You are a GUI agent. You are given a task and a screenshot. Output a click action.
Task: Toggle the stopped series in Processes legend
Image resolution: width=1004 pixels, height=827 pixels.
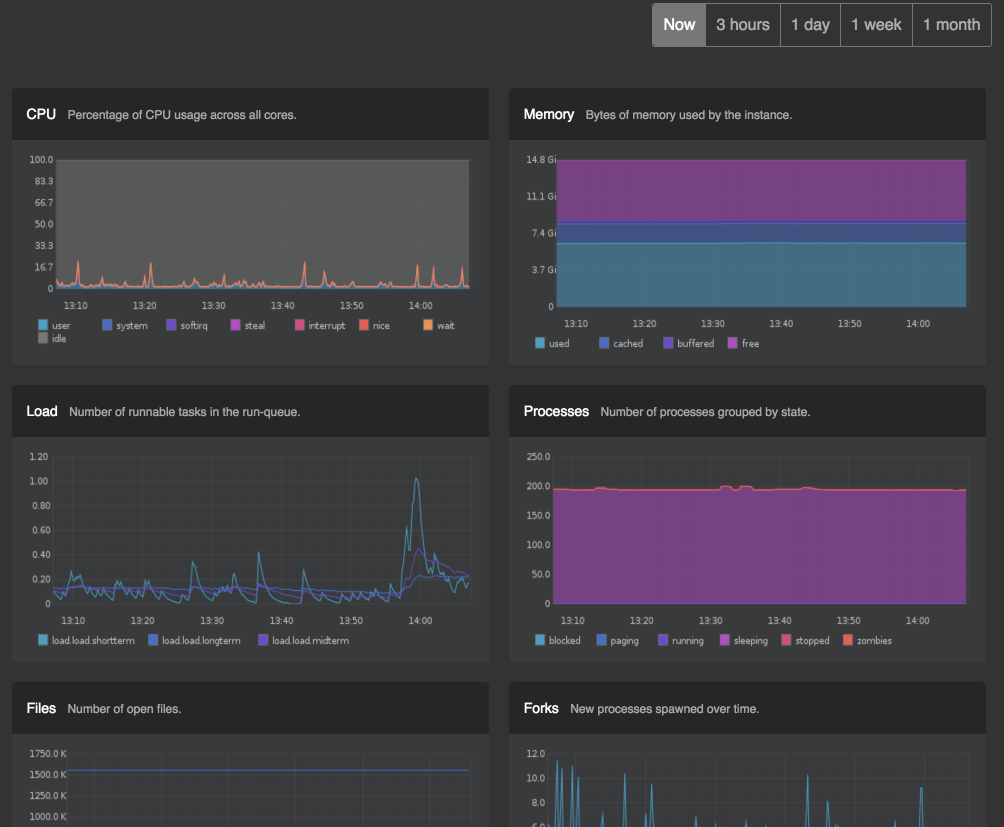[x=806, y=640]
